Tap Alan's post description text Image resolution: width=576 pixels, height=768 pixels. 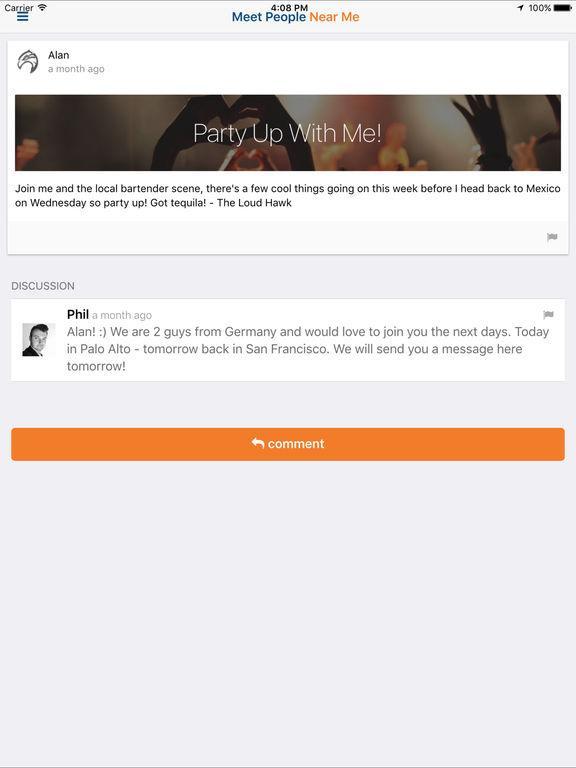point(288,195)
